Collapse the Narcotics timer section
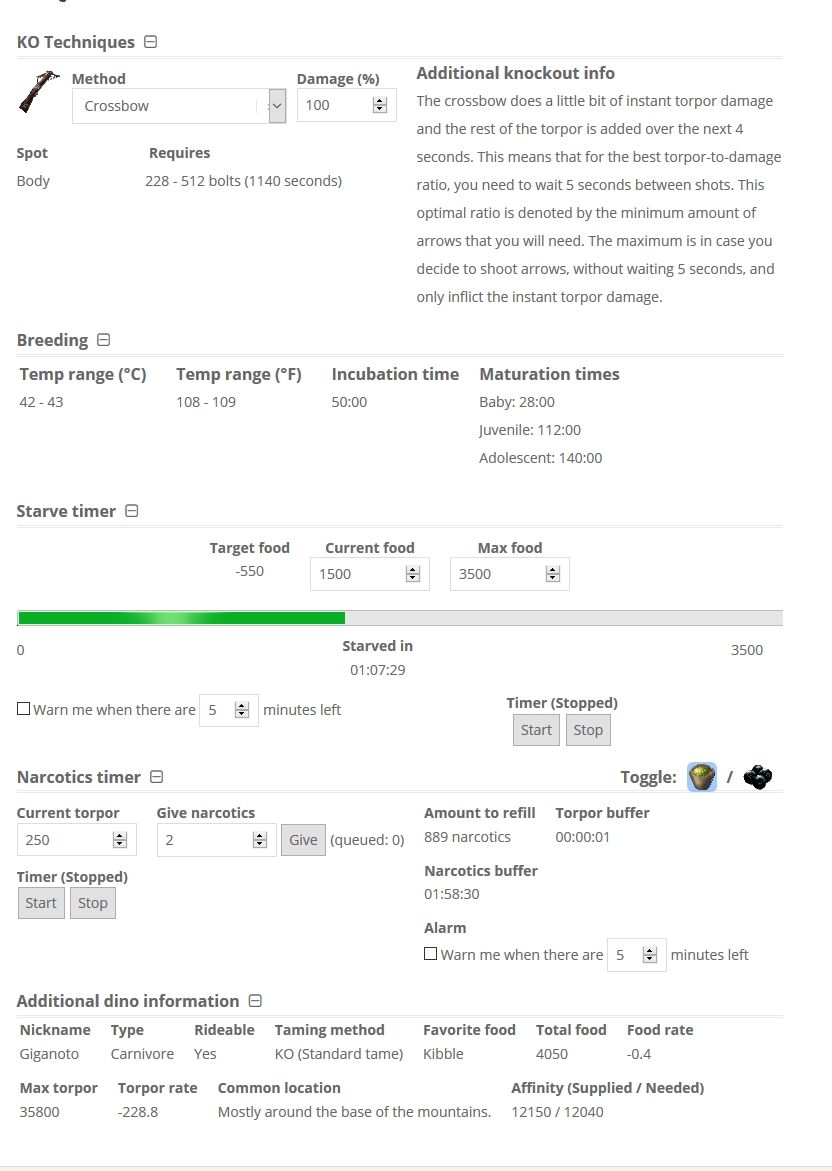Viewport: 832px width, 1171px height. pos(156,777)
